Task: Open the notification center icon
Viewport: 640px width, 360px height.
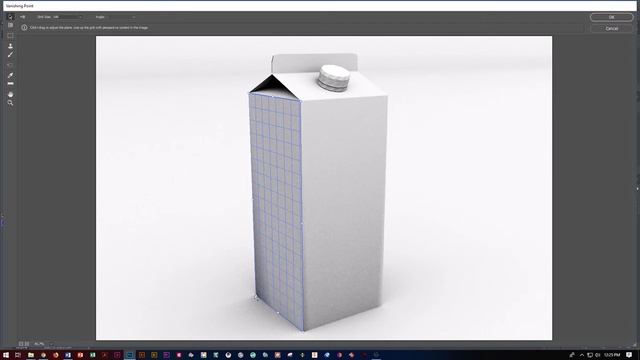Action: coord(629,355)
